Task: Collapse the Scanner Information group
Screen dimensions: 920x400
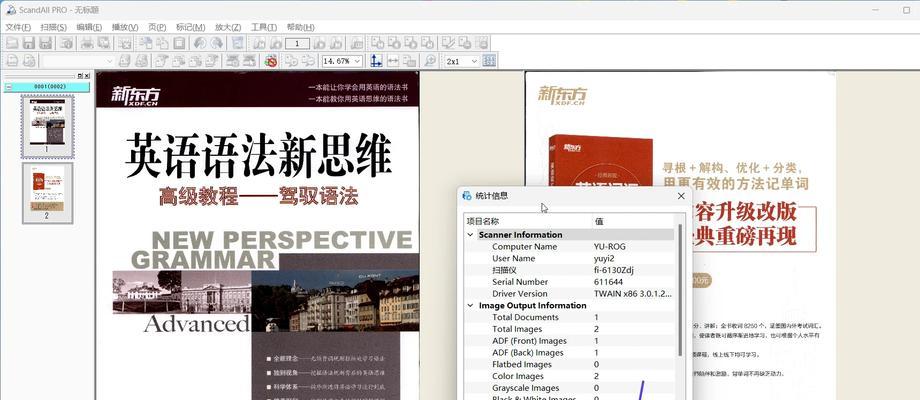Action: point(471,235)
